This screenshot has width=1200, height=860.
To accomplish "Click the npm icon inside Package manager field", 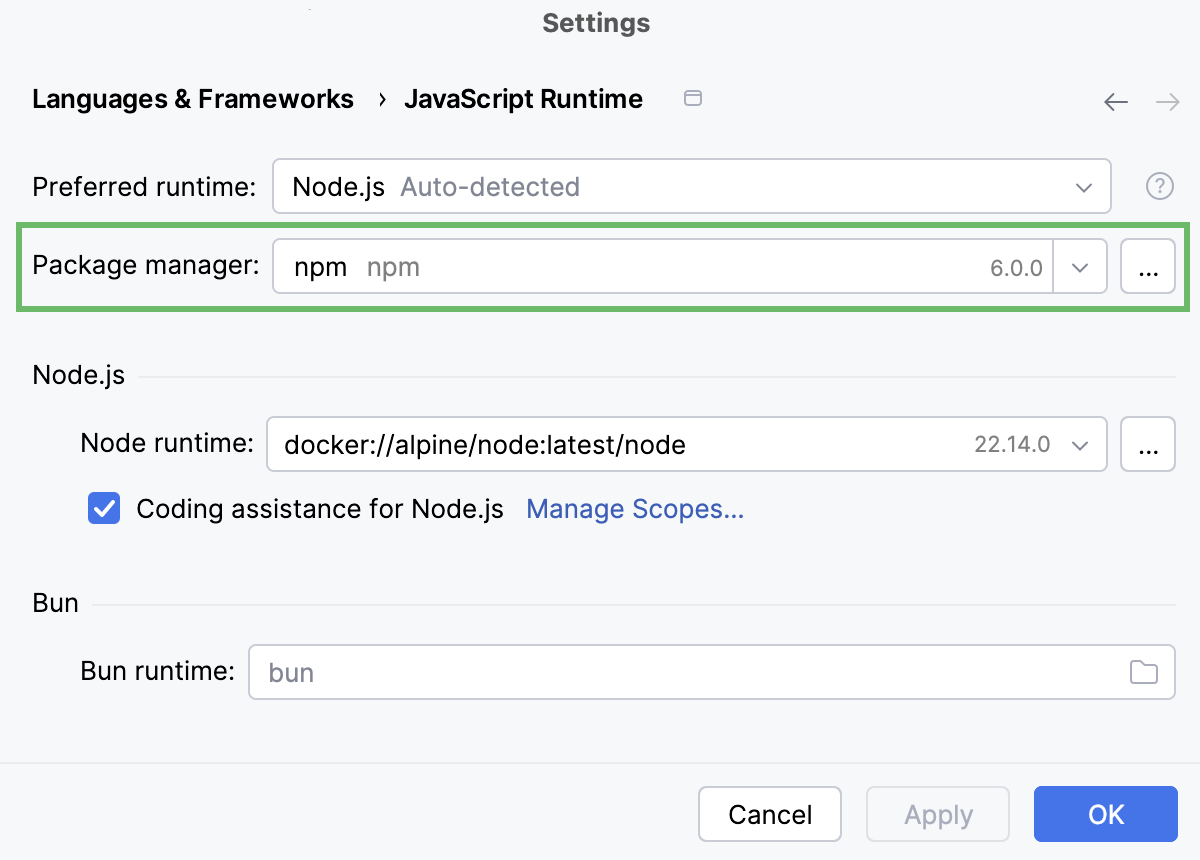I will click(318, 266).
